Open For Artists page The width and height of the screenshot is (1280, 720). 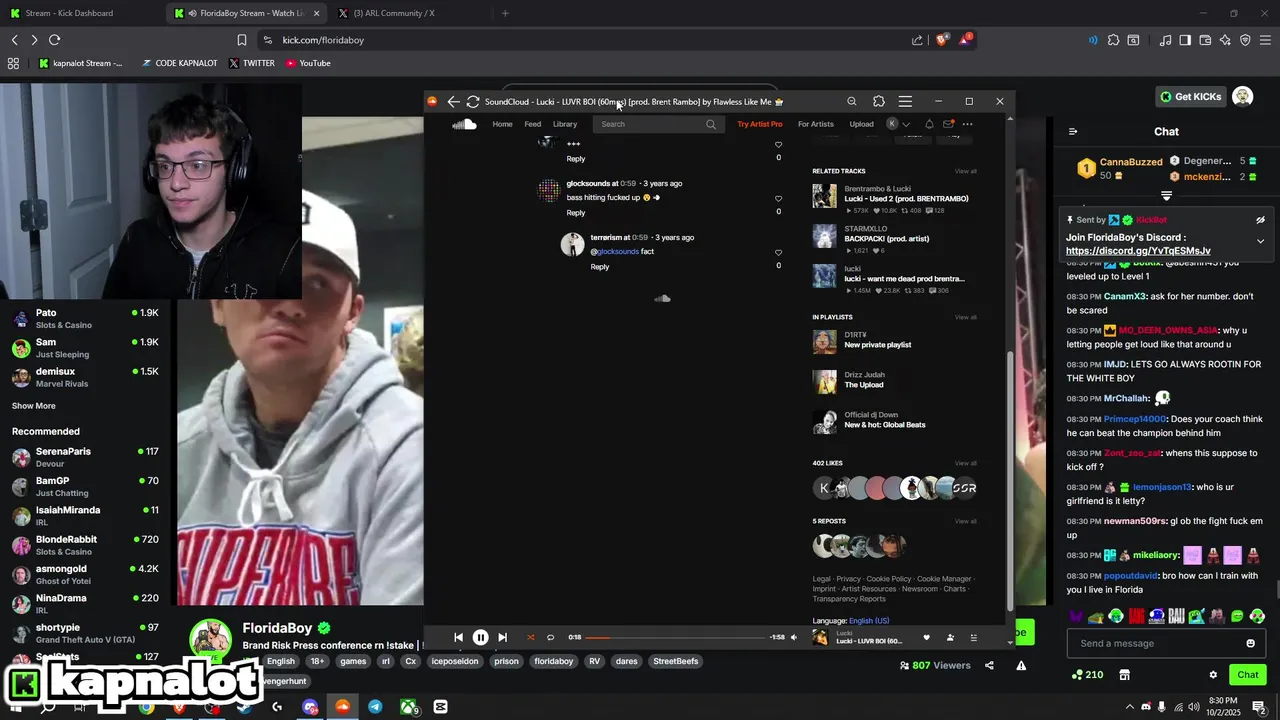816,124
